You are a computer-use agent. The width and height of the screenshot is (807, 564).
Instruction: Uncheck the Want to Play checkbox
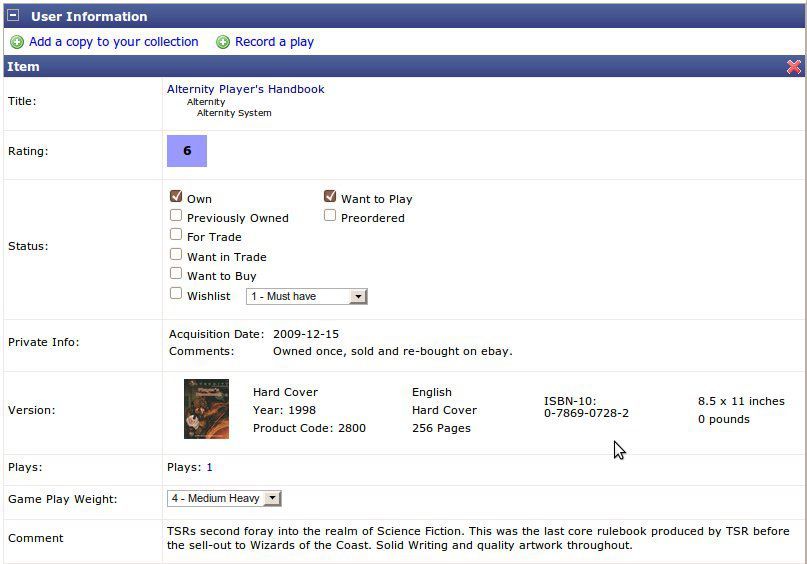point(330,196)
